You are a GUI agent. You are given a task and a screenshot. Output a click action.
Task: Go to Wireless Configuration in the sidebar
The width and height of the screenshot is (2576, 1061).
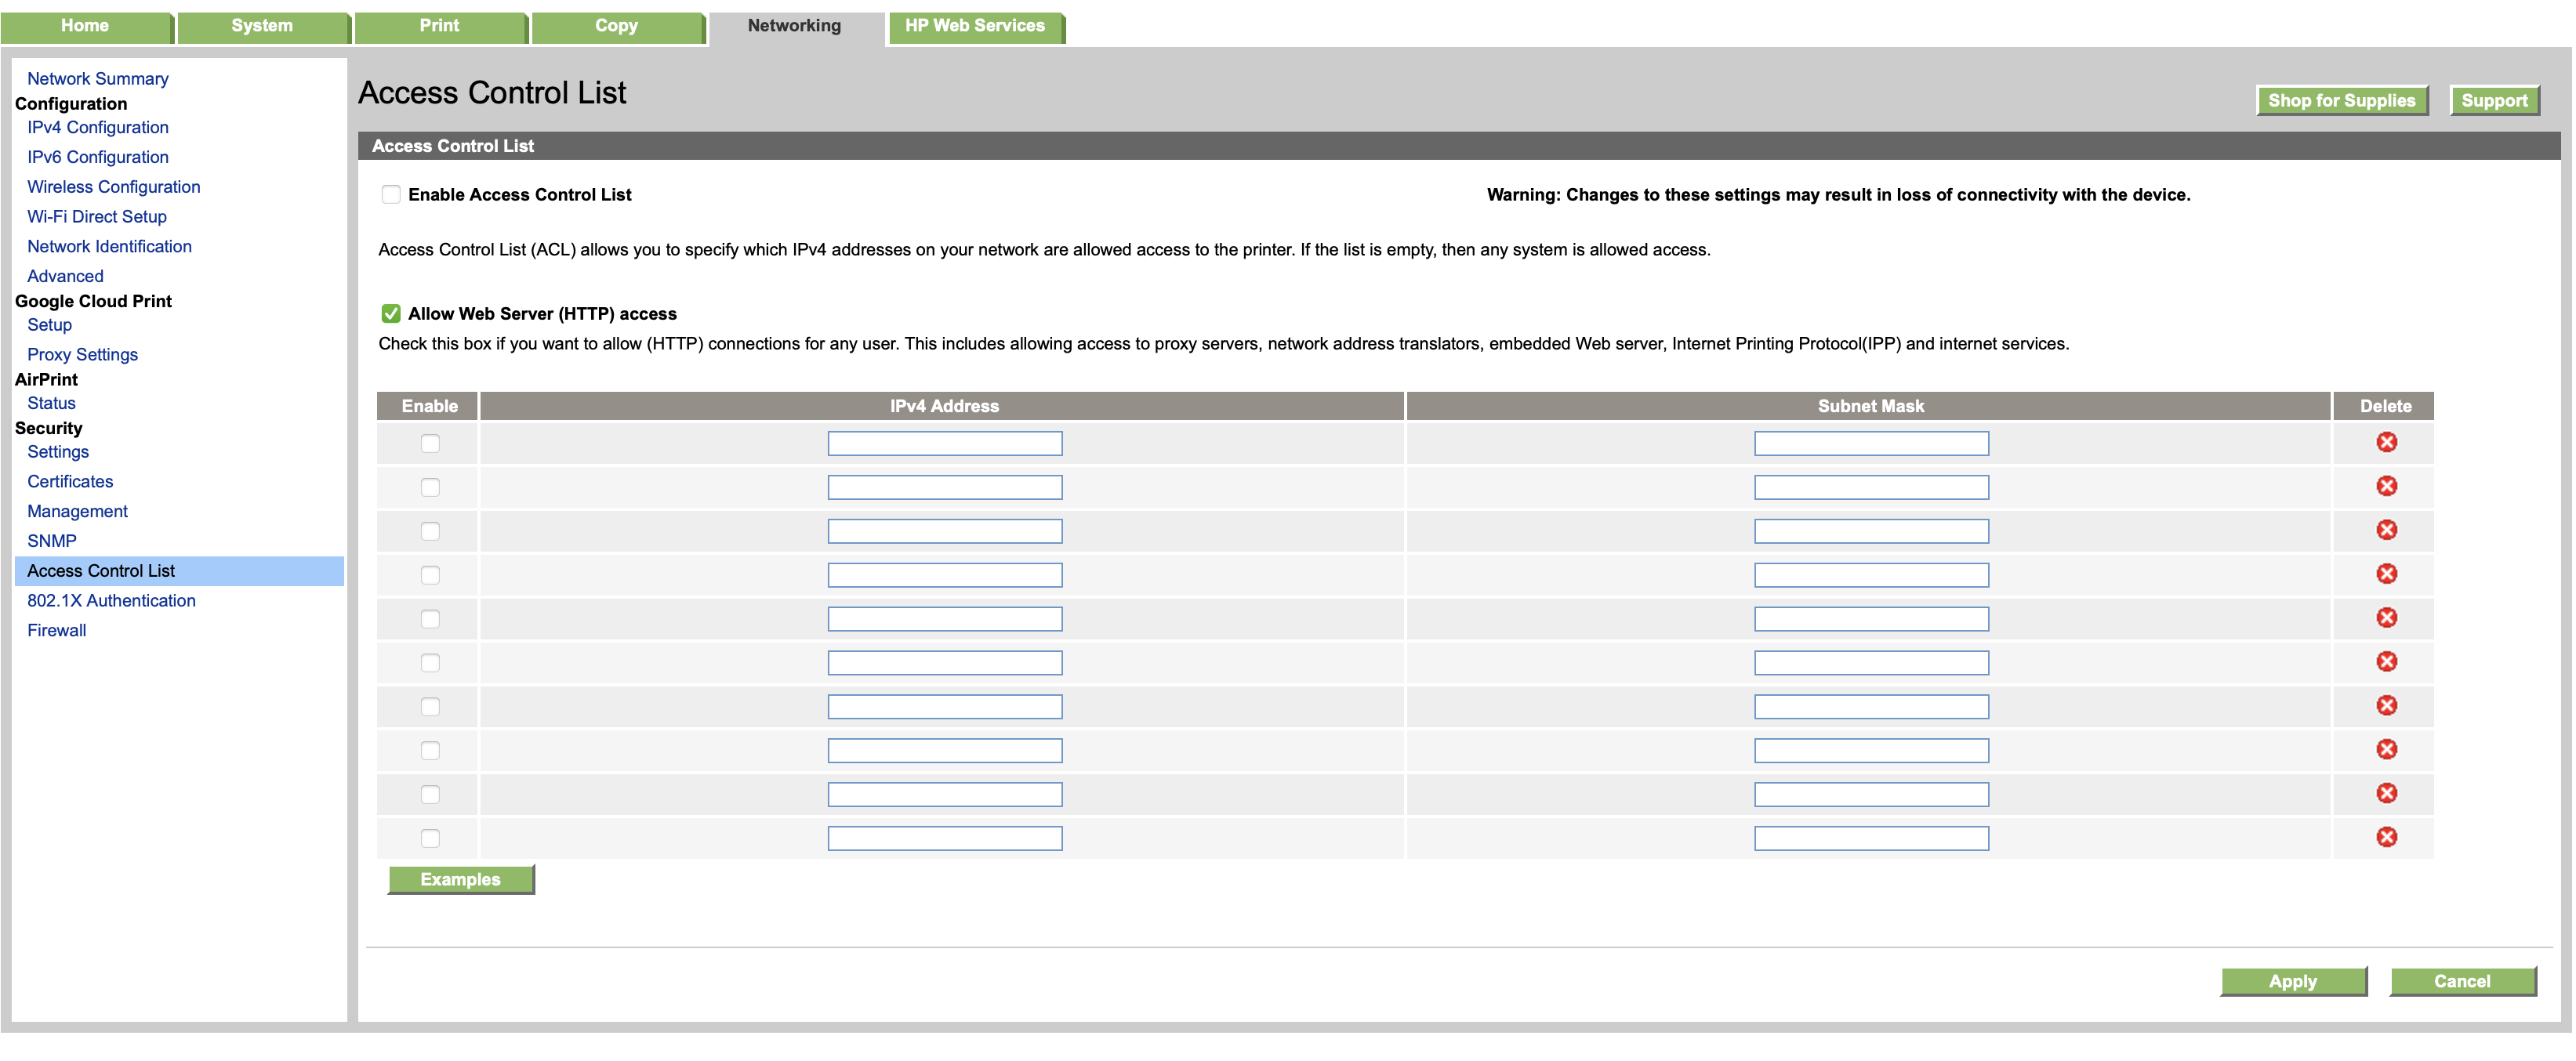click(113, 186)
